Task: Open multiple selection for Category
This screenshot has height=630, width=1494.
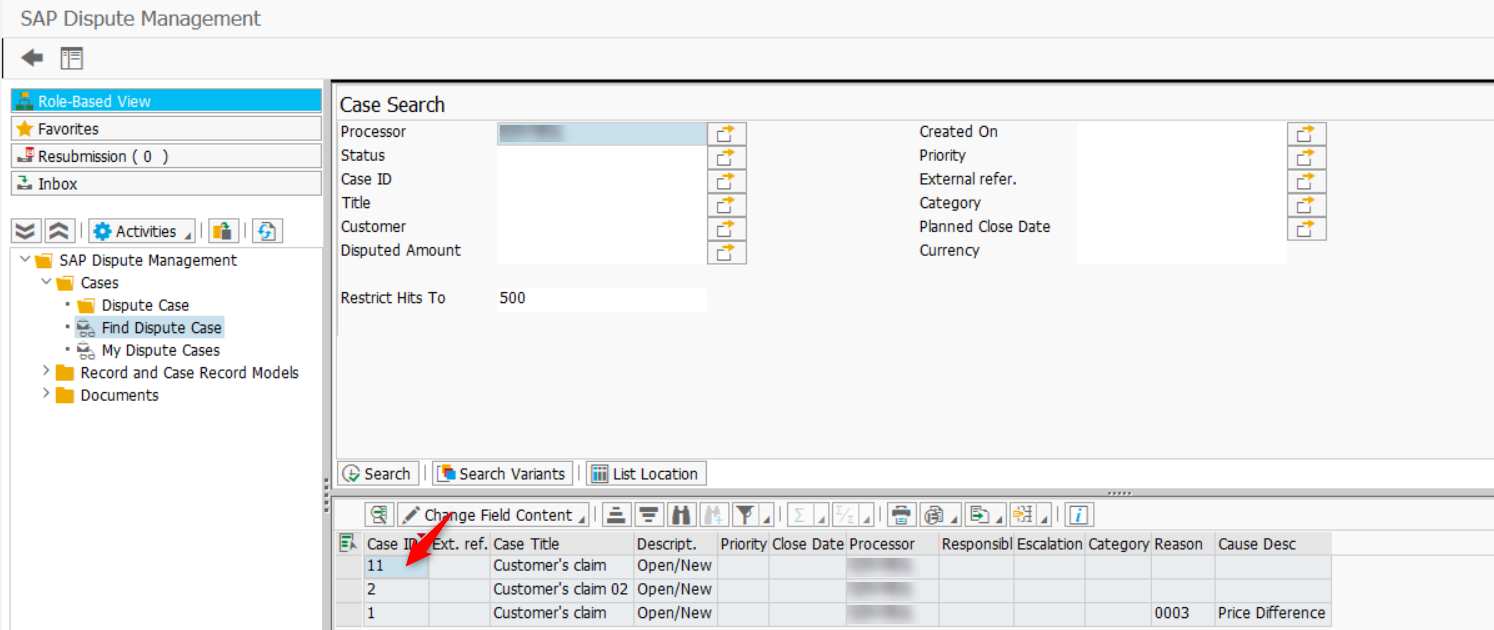Action: tap(1306, 205)
